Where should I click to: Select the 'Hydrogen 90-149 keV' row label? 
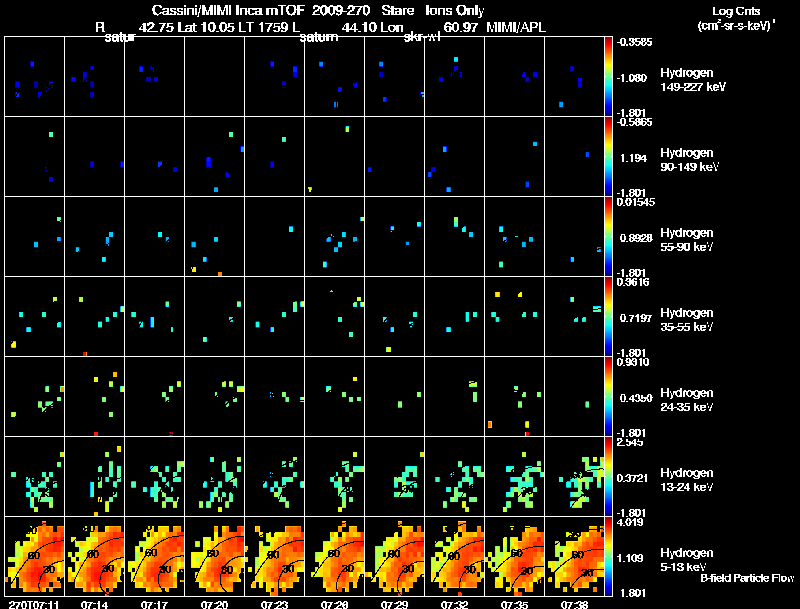click(x=690, y=160)
